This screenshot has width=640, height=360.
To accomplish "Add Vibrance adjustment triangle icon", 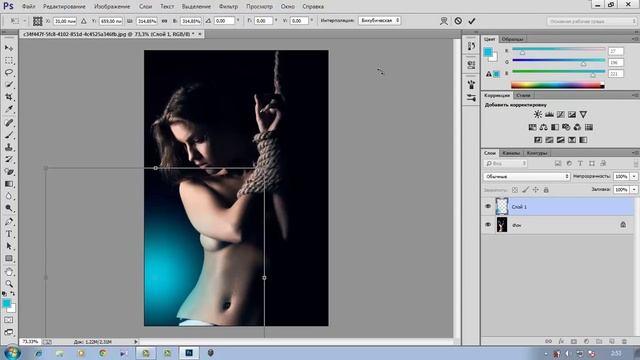I will 583,115.
